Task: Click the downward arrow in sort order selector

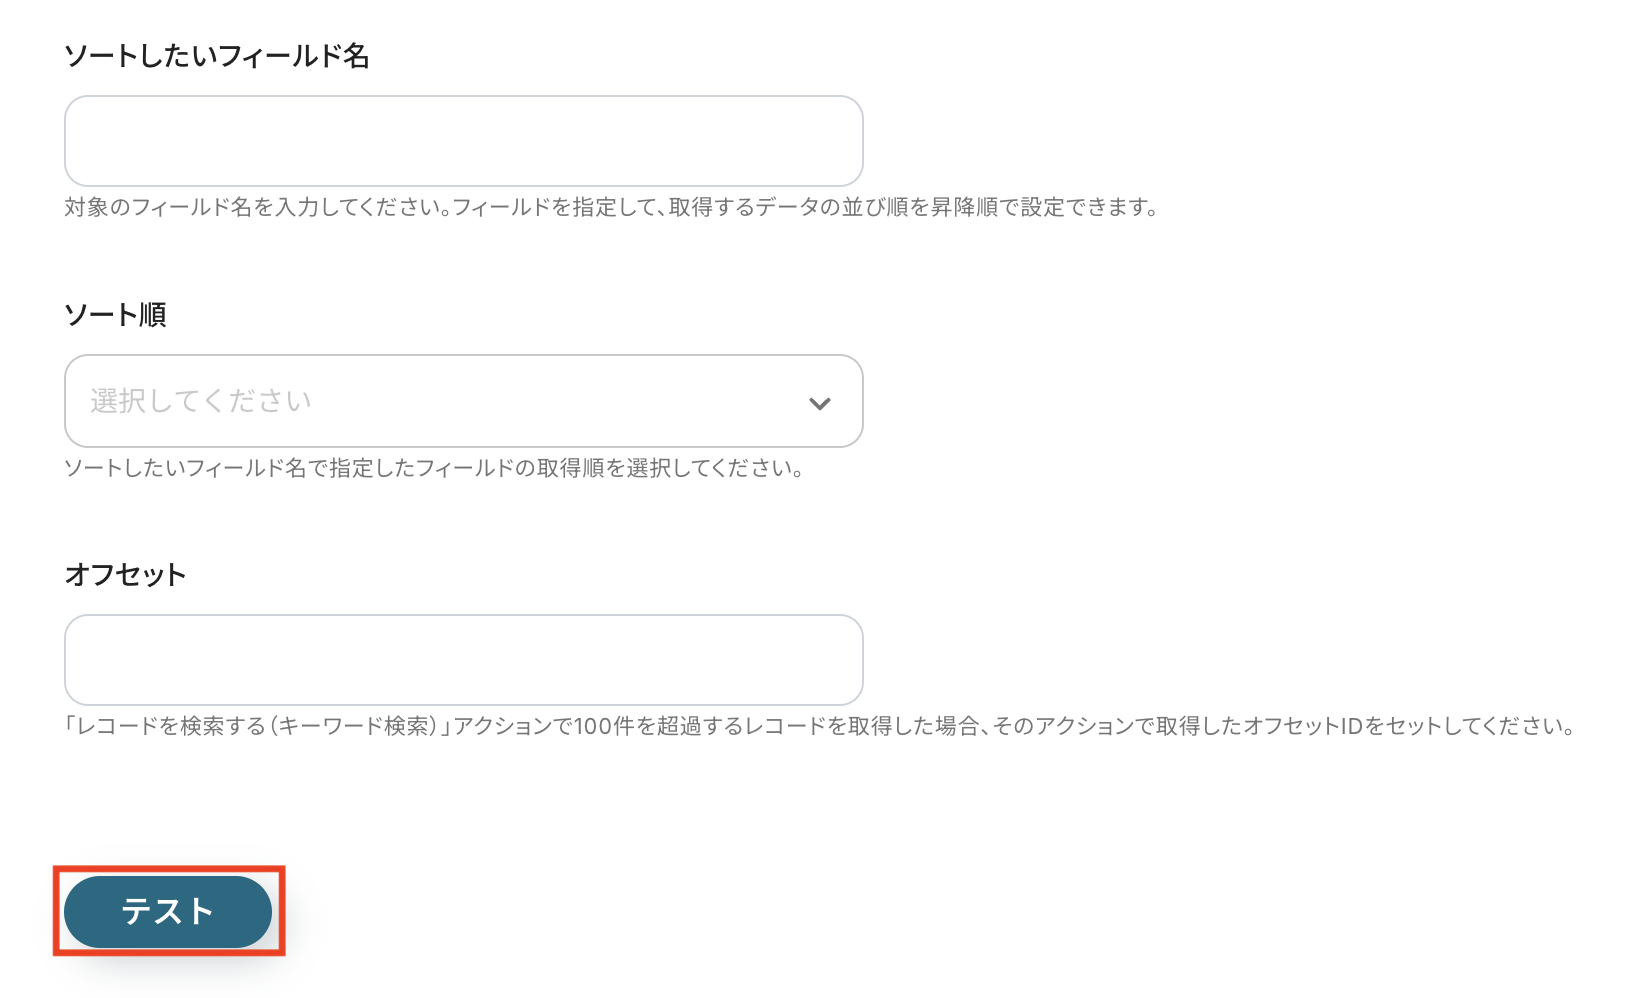Action: tap(819, 403)
